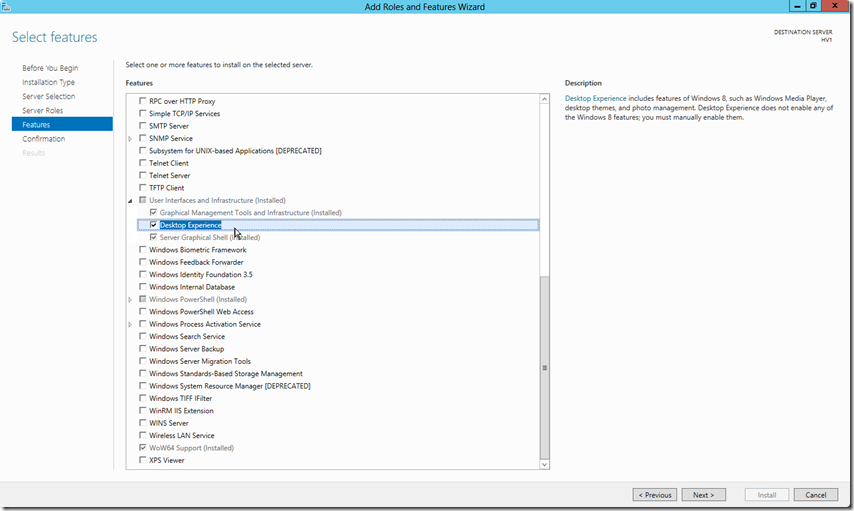Viewport: 854px width, 511px height.
Task: Expand Windows Process Activation Service node
Action: point(130,324)
